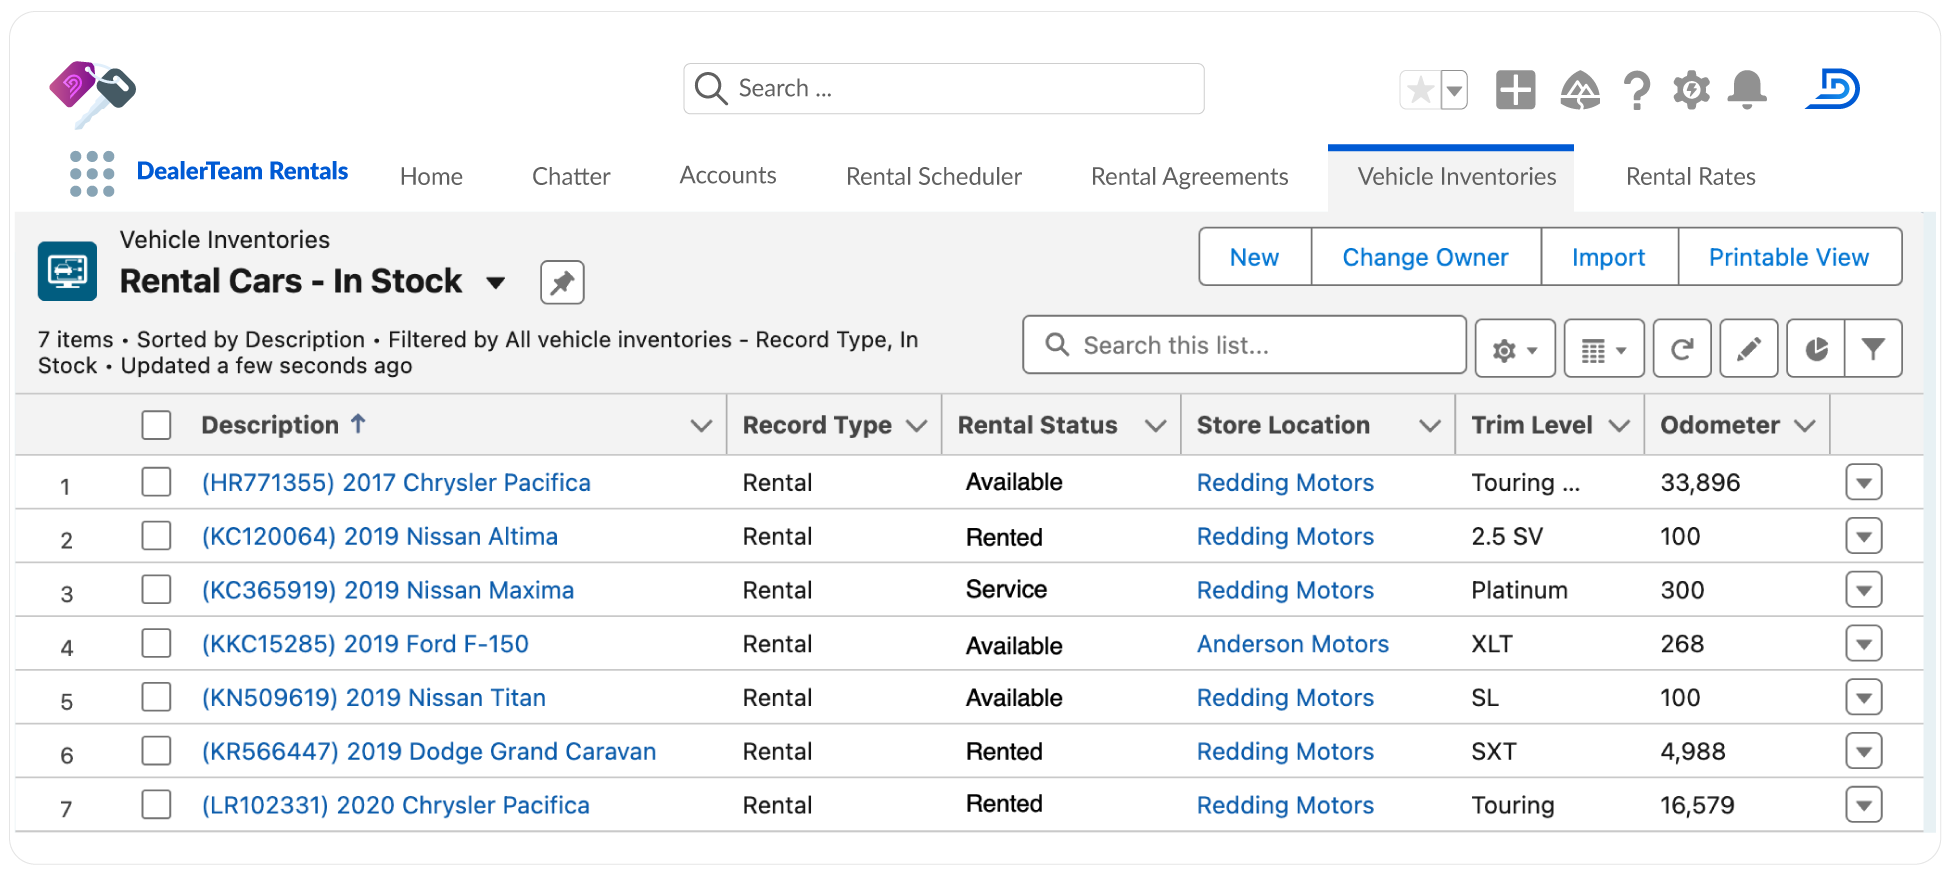This screenshot has width=1951, height=873.
Task: Open Trim Level column actions chevron
Action: (x=1619, y=426)
